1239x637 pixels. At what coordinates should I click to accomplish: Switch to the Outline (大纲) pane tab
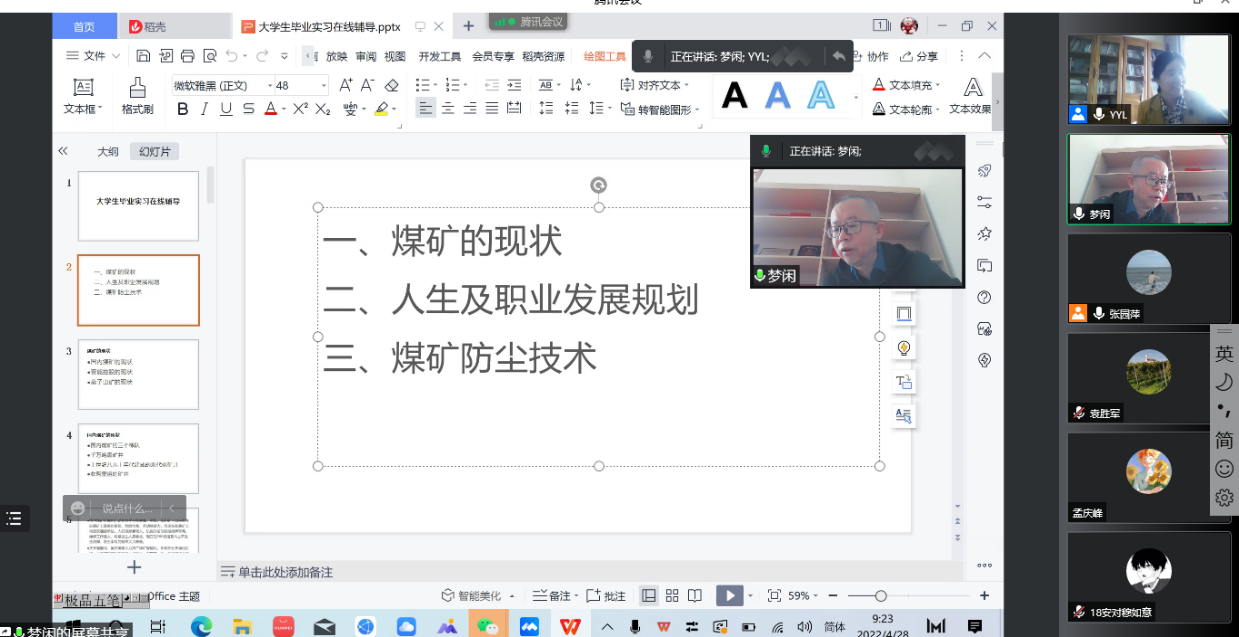pos(108,151)
